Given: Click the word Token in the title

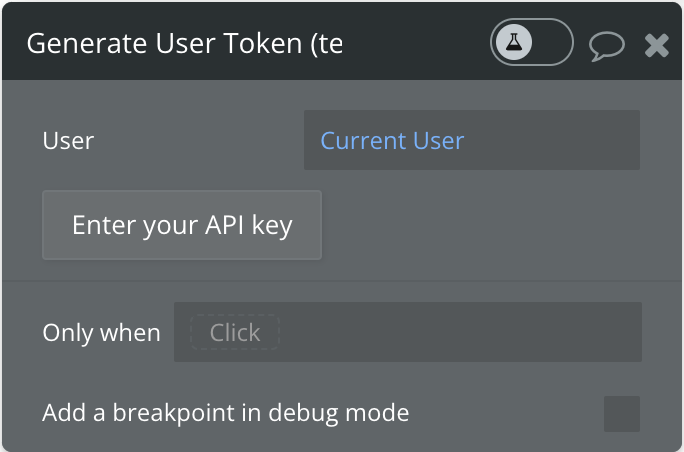Looking at the screenshot, I should coord(263,44).
